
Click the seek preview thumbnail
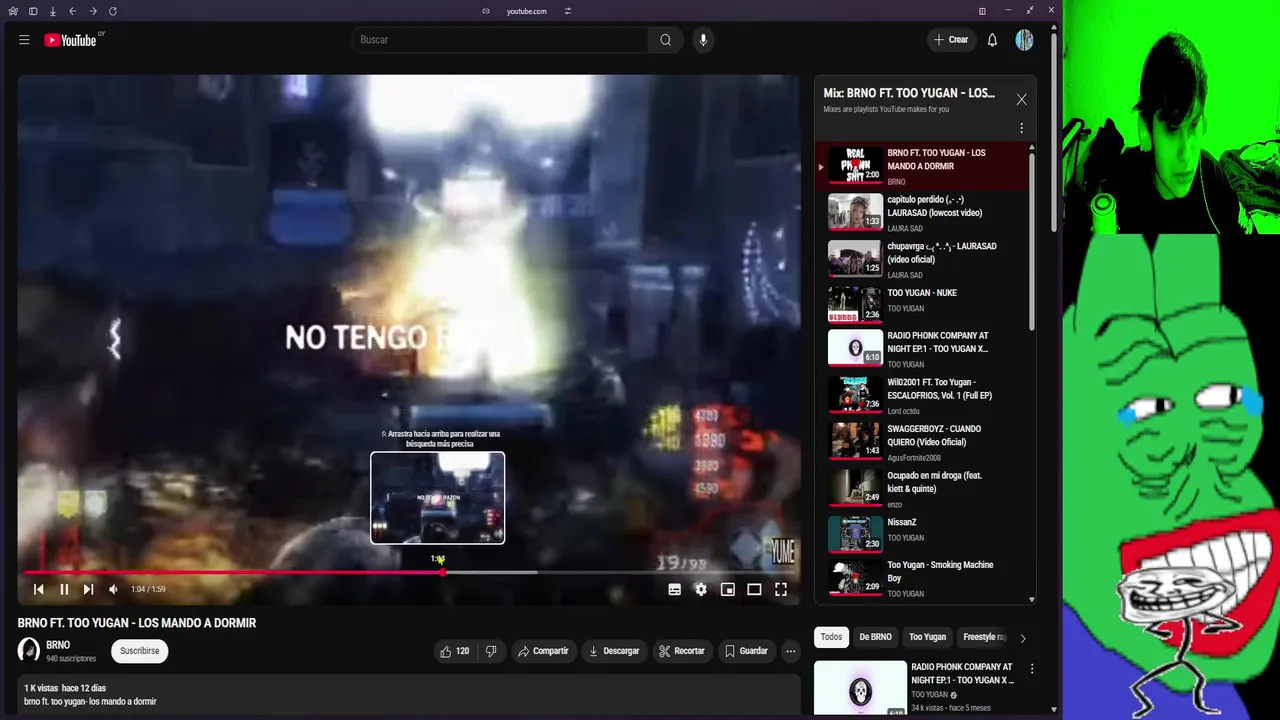click(438, 498)
